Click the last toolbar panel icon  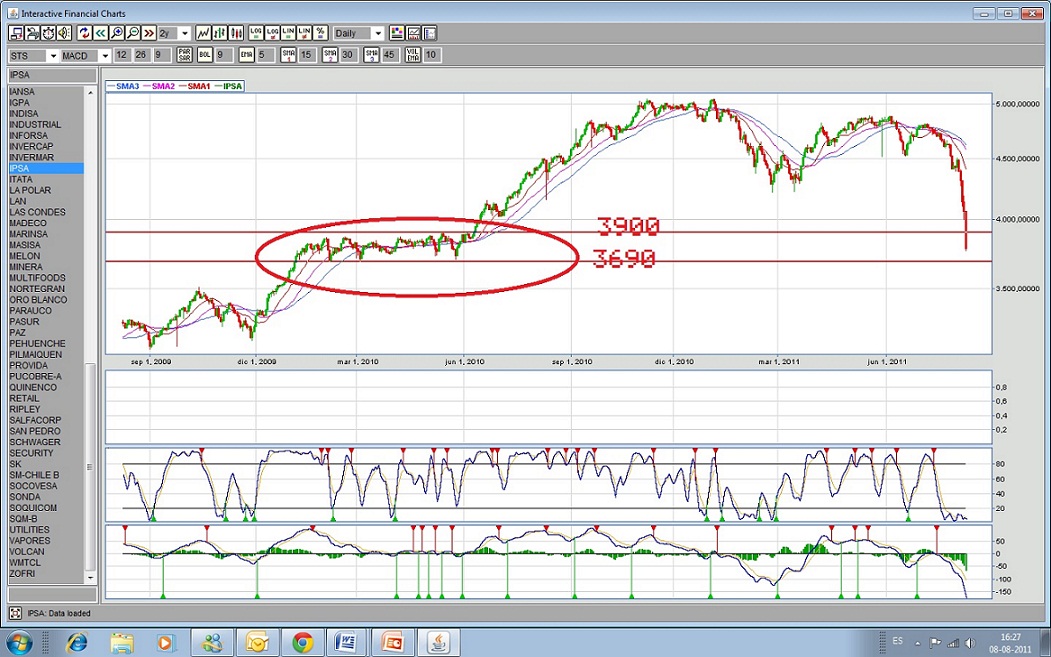[x=429, y=33]
